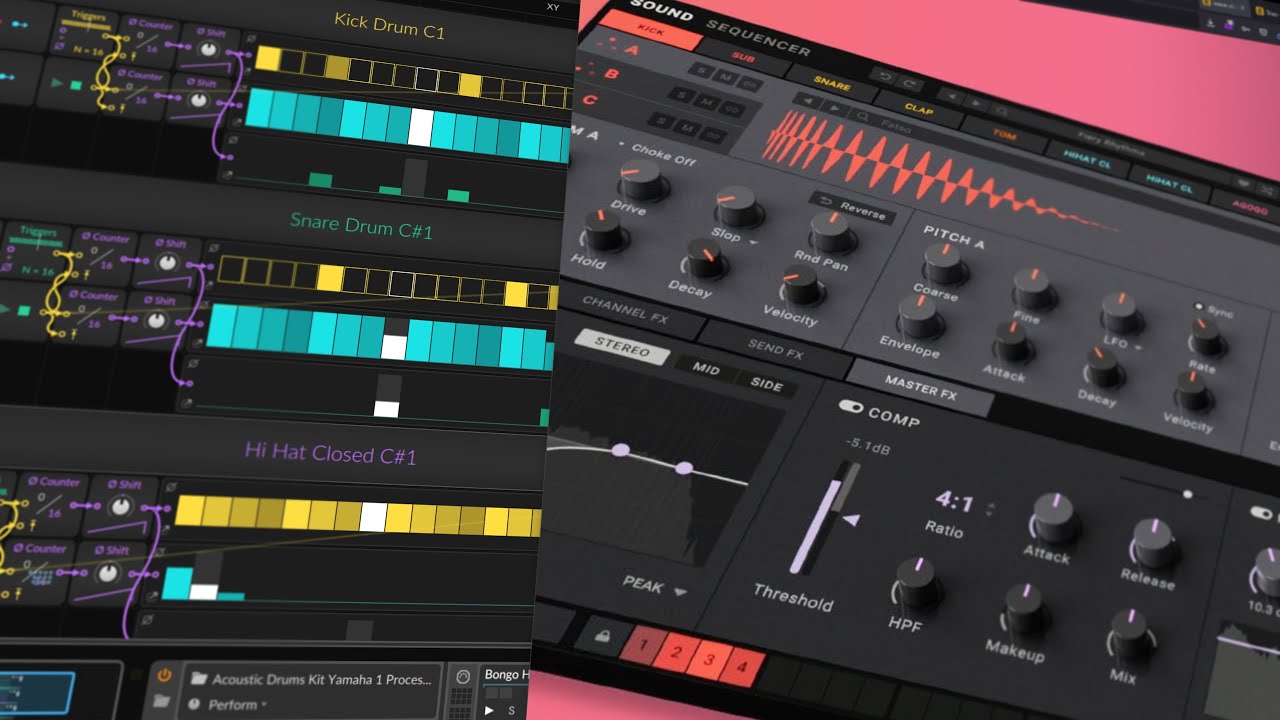Click the compressor Attack knob
Viewport: 1280px width, 720px height.
[1052, 517]
